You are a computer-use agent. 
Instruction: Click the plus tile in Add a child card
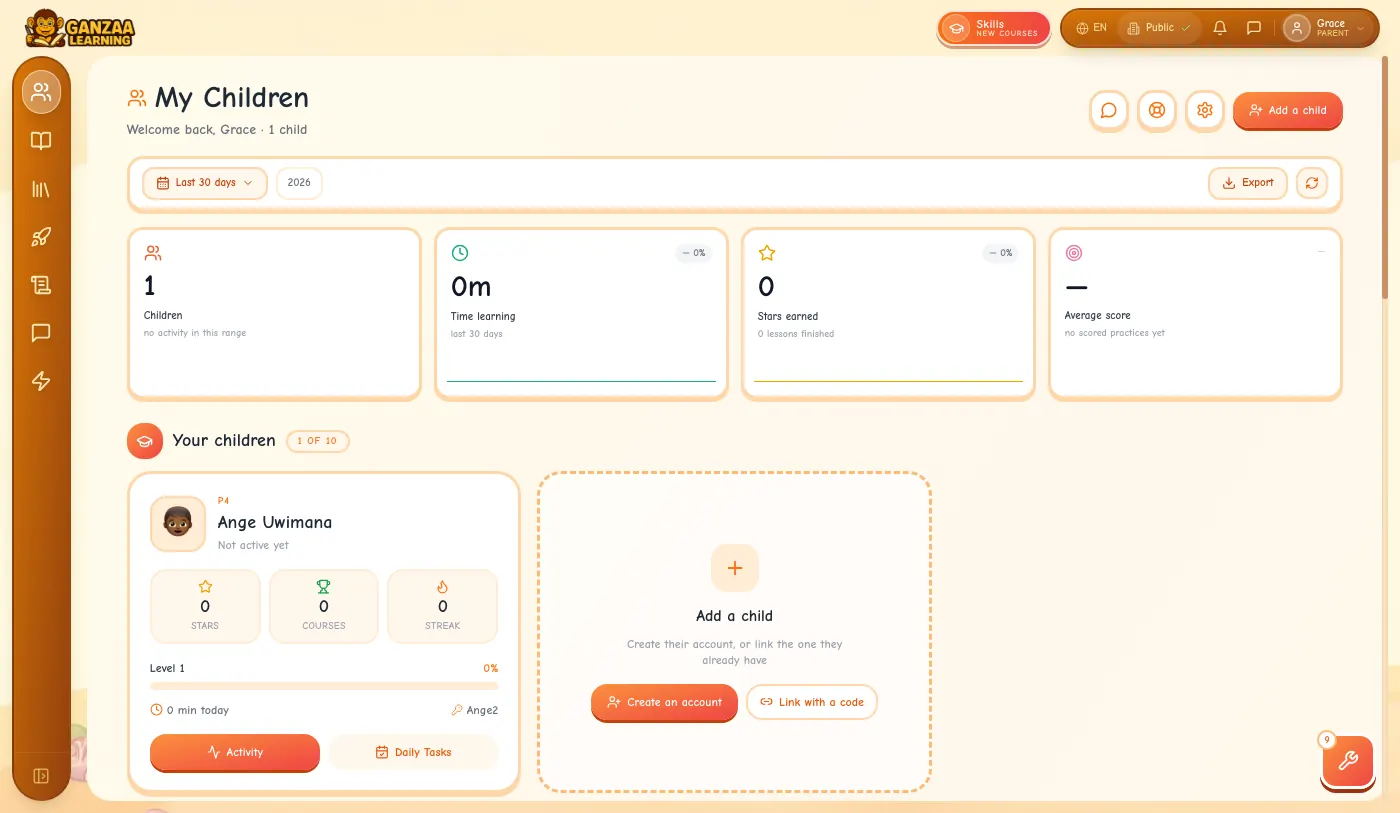(735, 568)
